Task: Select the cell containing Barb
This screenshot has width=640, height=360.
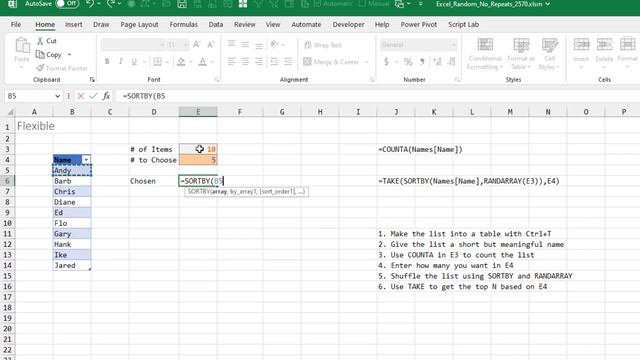Action: point(72,181)
